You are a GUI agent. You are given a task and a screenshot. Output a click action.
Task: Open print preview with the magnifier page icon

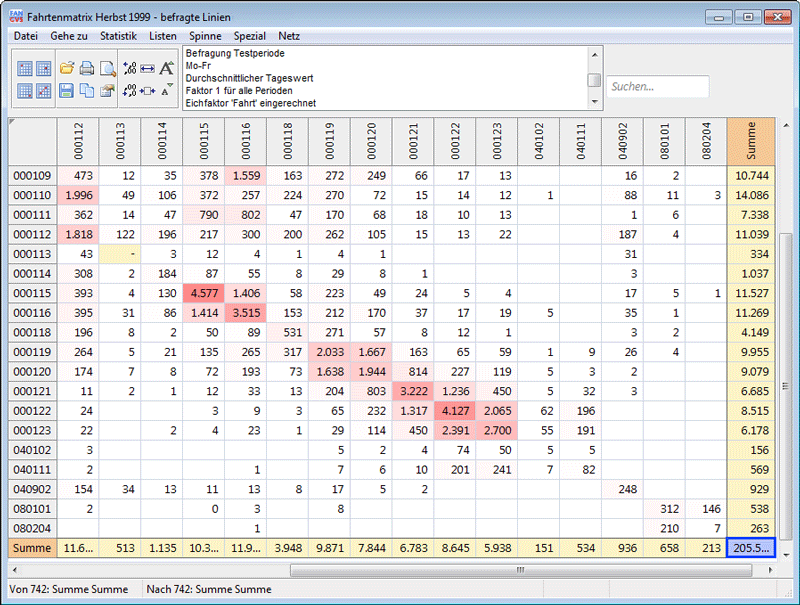click(x=107, y=68)
